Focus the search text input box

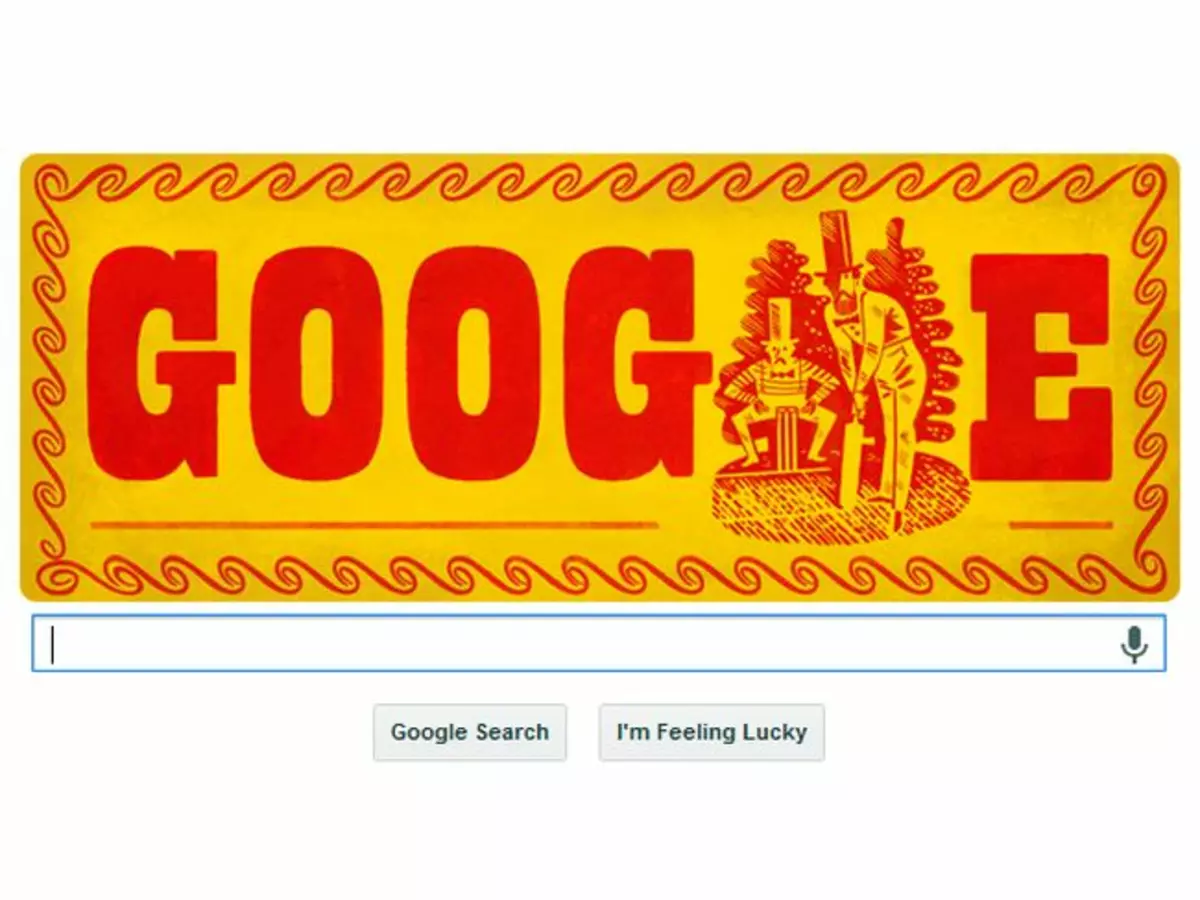point(598,643)
